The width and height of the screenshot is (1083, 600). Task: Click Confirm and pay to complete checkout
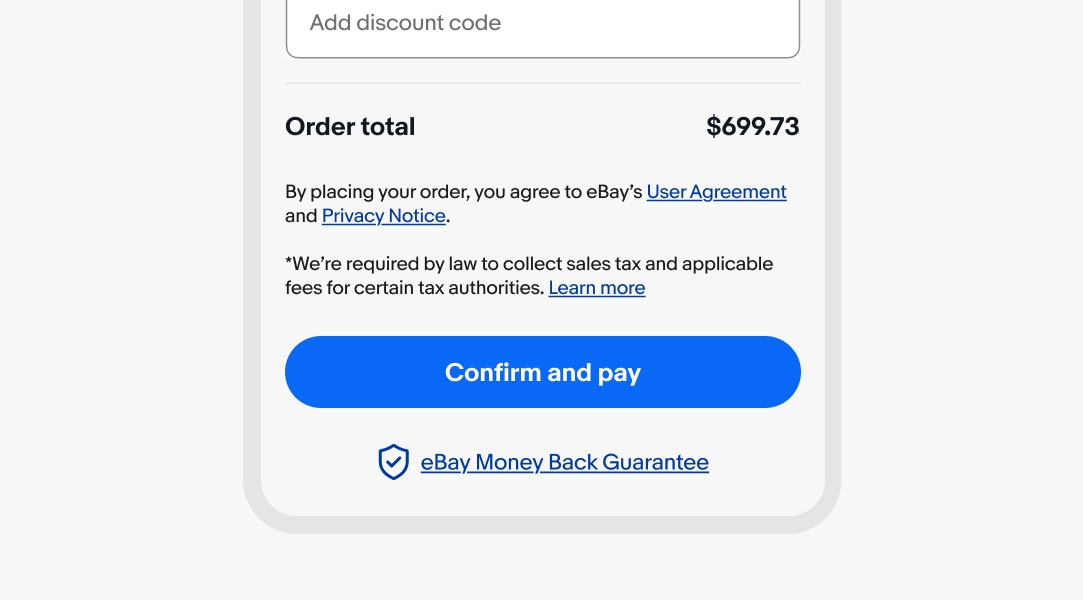coord(542,371)
